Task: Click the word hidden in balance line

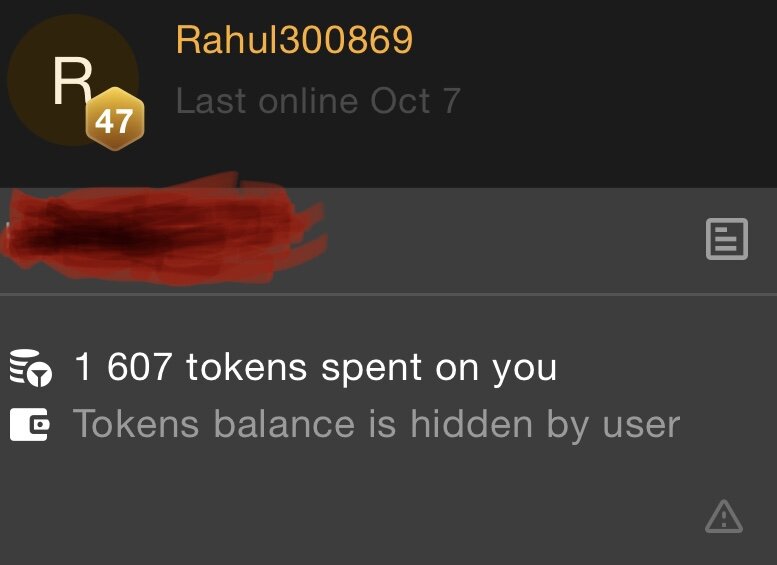Action: [x=471, y=424]
